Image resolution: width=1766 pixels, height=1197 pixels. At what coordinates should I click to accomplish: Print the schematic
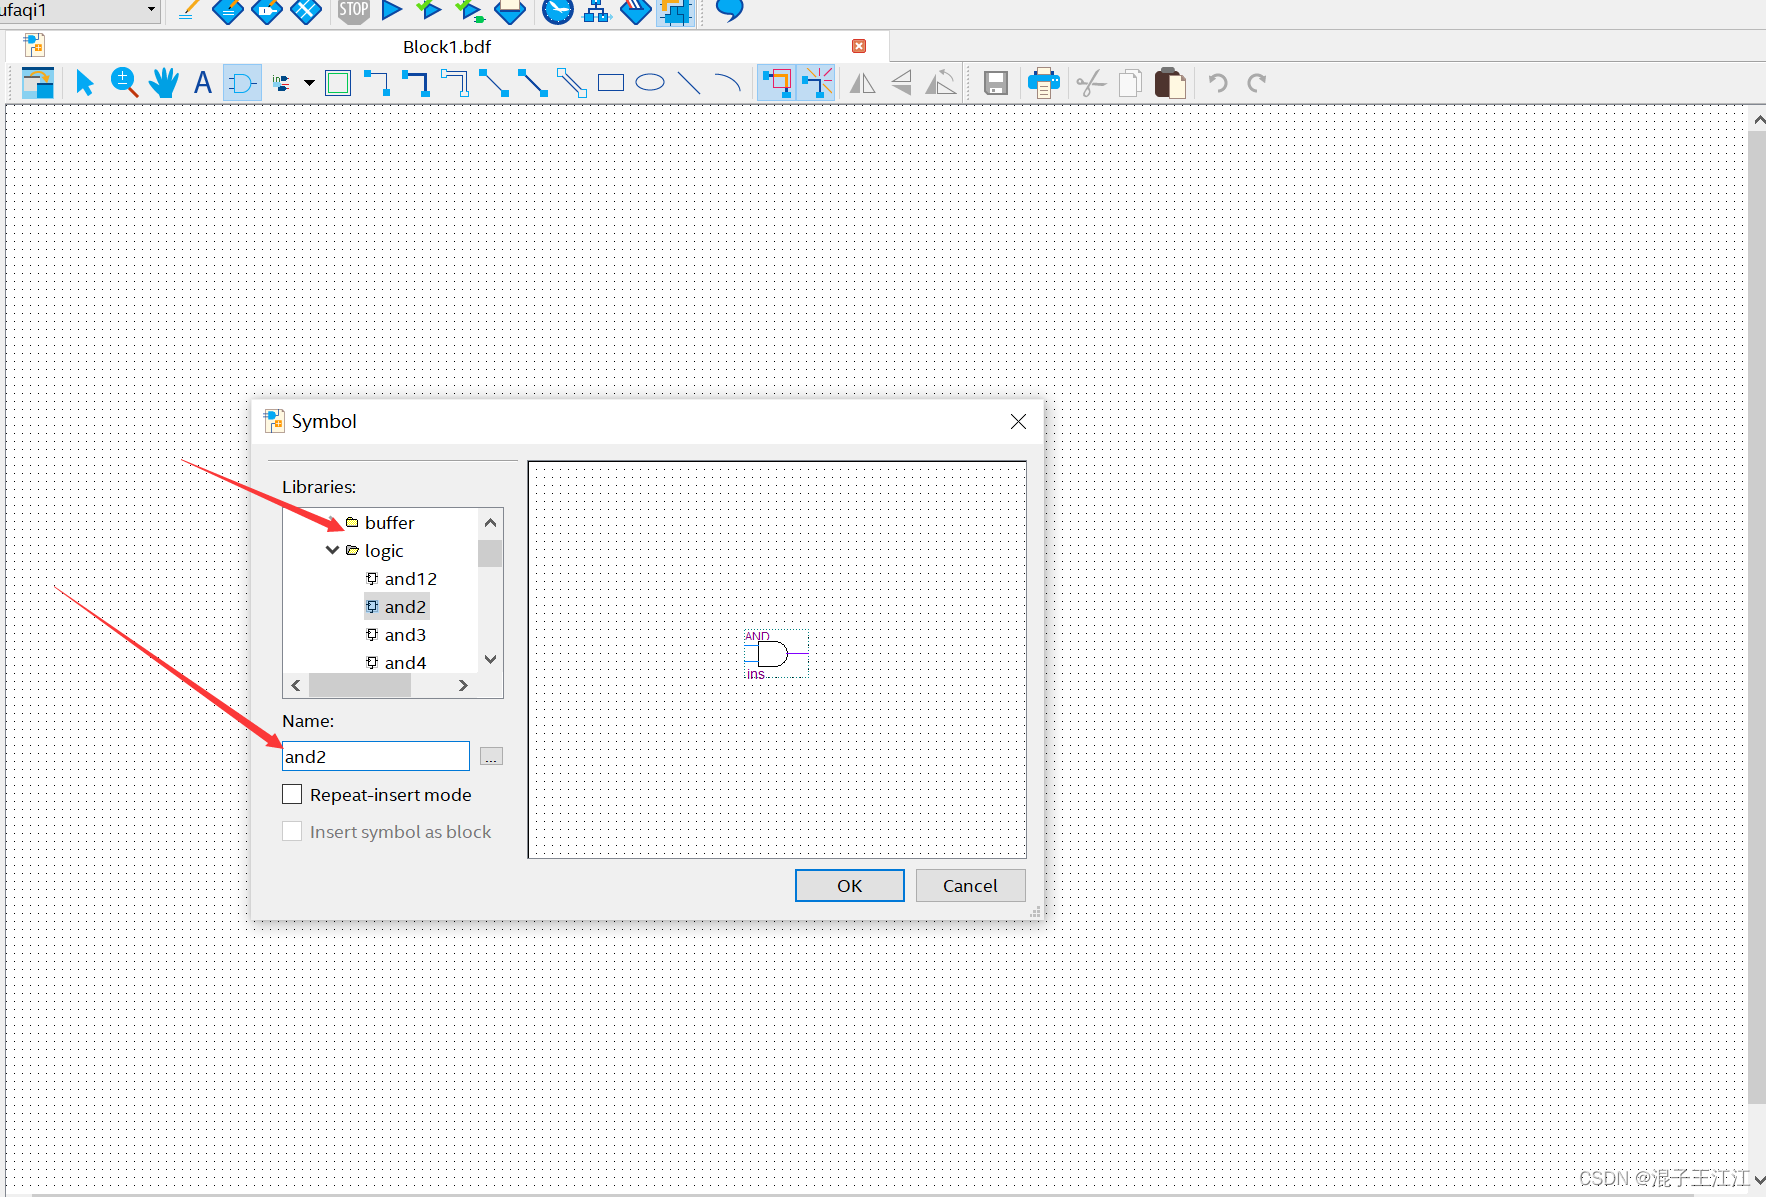pos(1044,83)
